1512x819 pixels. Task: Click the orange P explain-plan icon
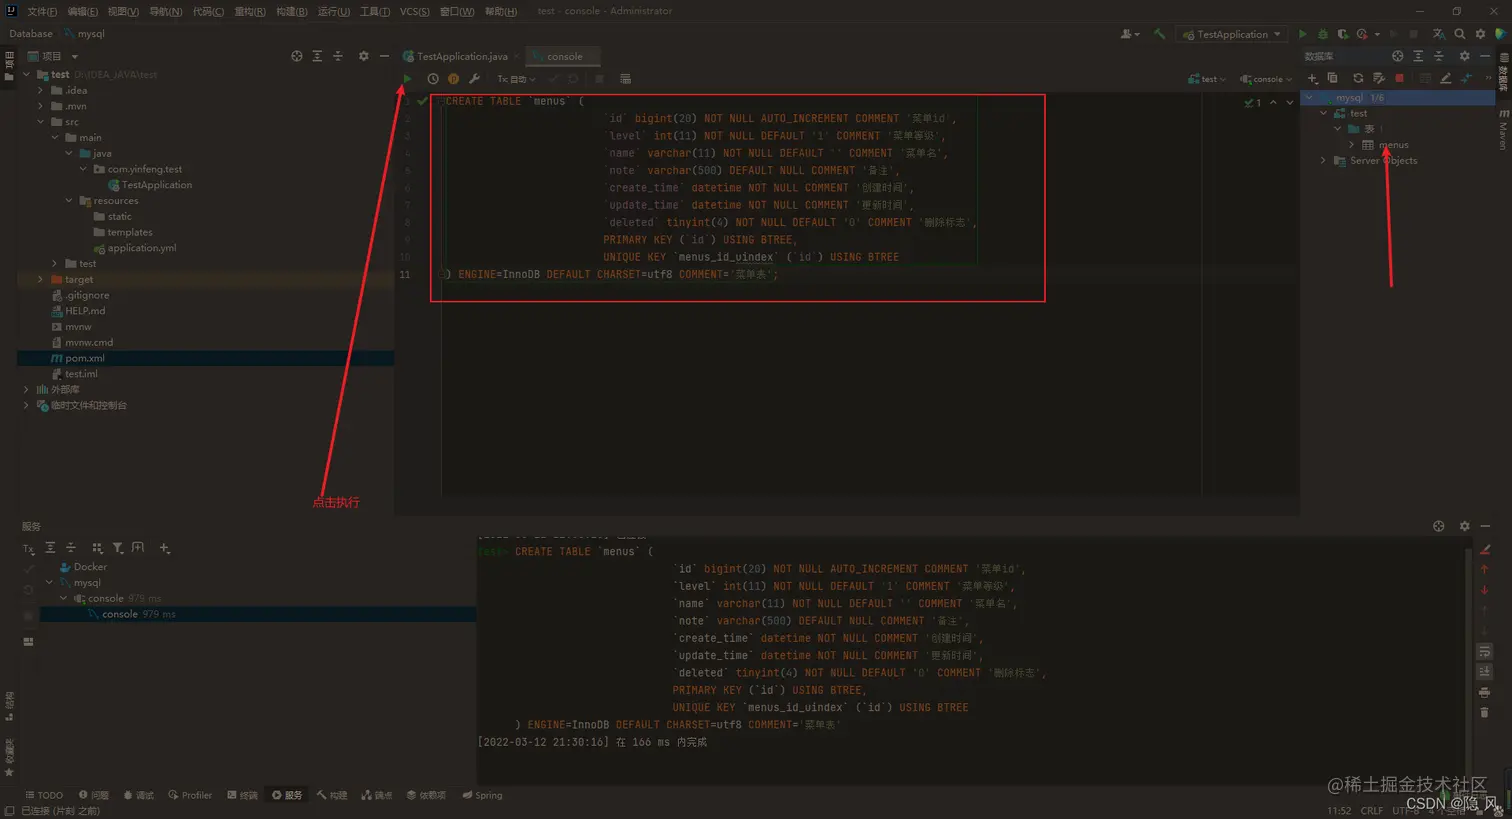click(453, 79)
